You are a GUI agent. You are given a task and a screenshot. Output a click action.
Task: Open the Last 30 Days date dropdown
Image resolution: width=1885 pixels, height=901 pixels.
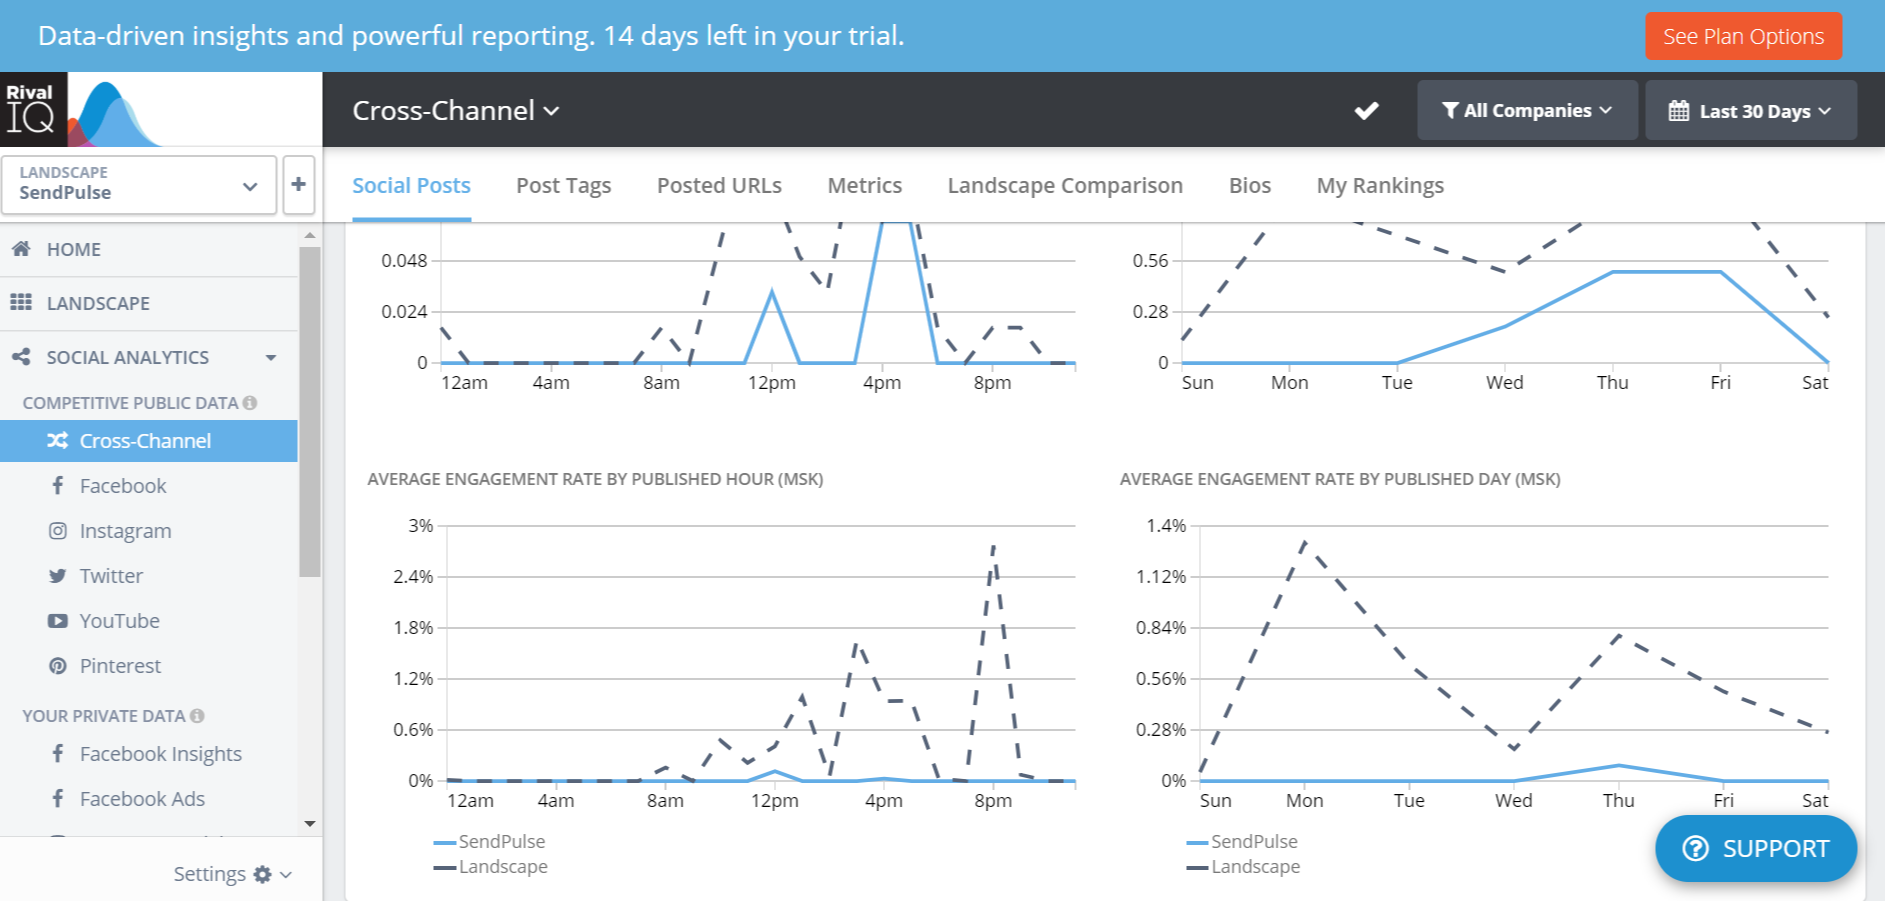pos(1751,110)
